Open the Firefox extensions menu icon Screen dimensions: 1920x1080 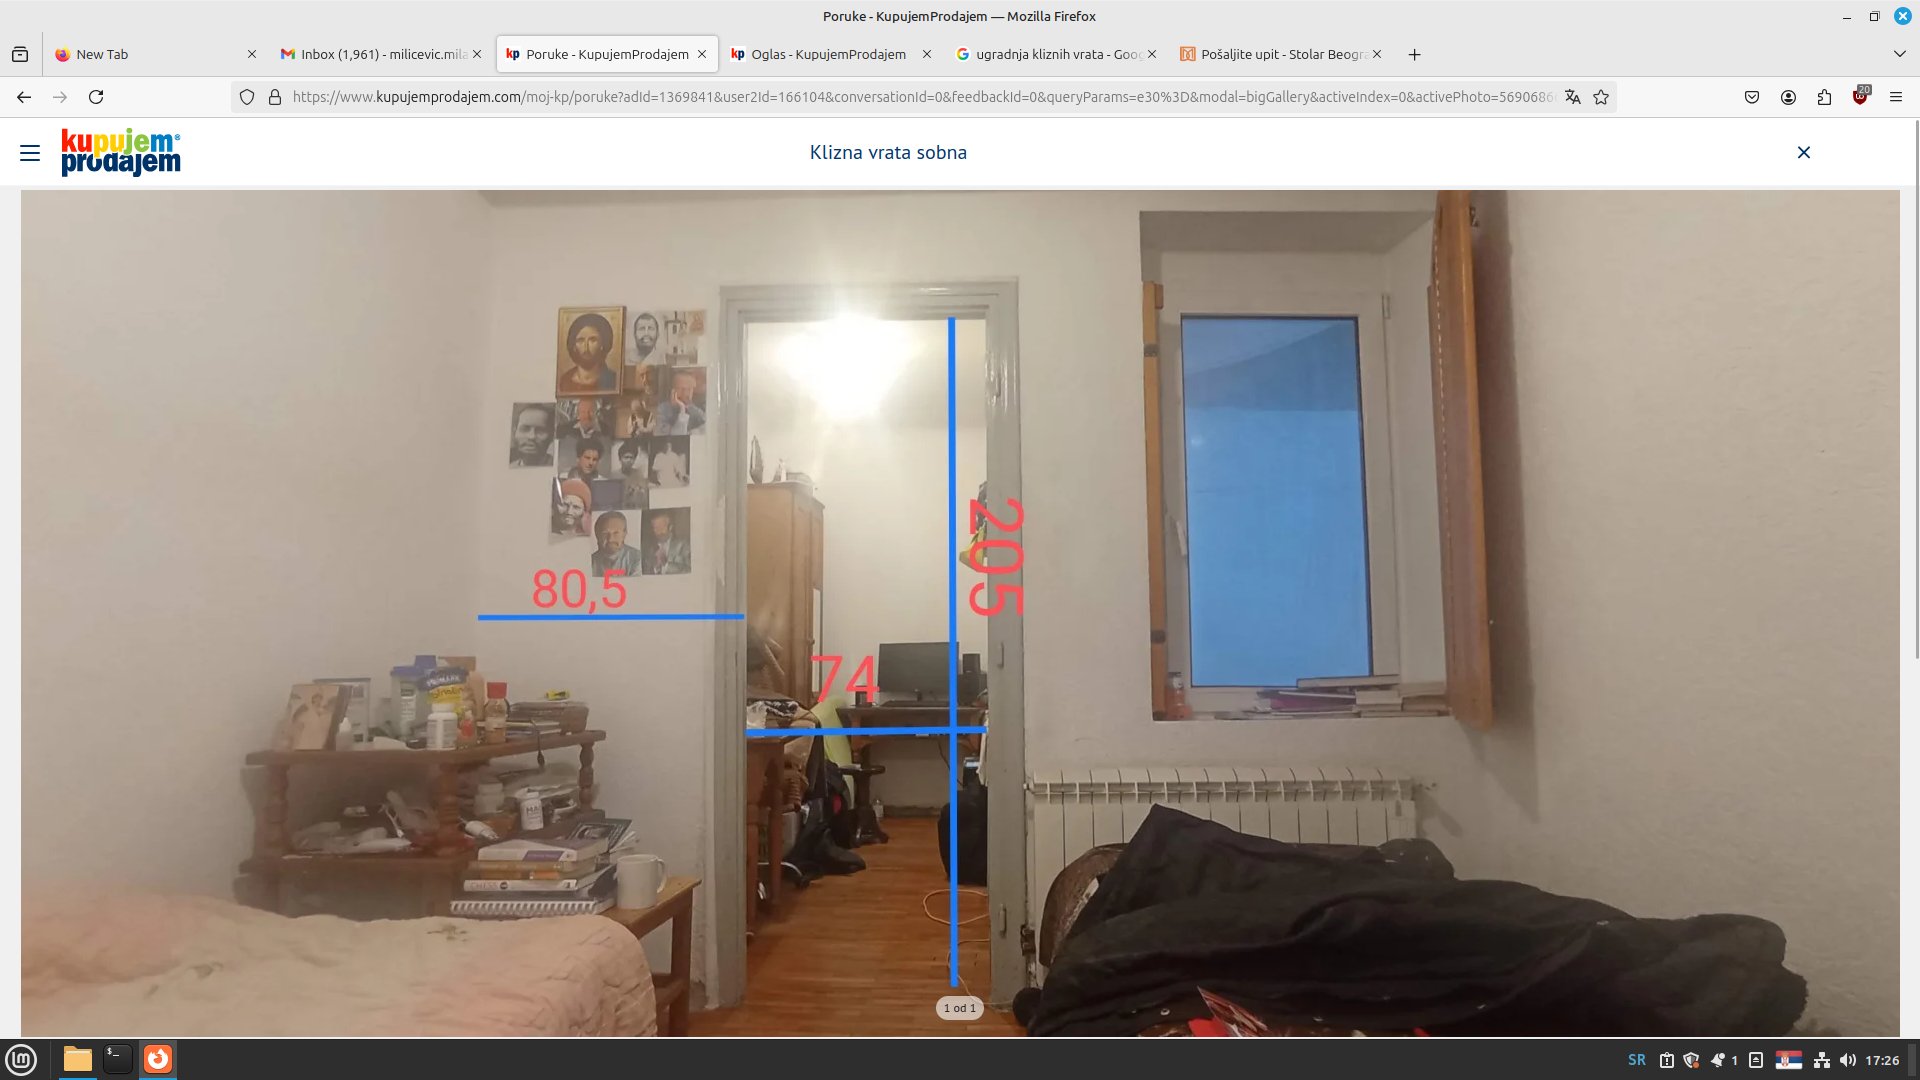click(x=1824, y=97)
